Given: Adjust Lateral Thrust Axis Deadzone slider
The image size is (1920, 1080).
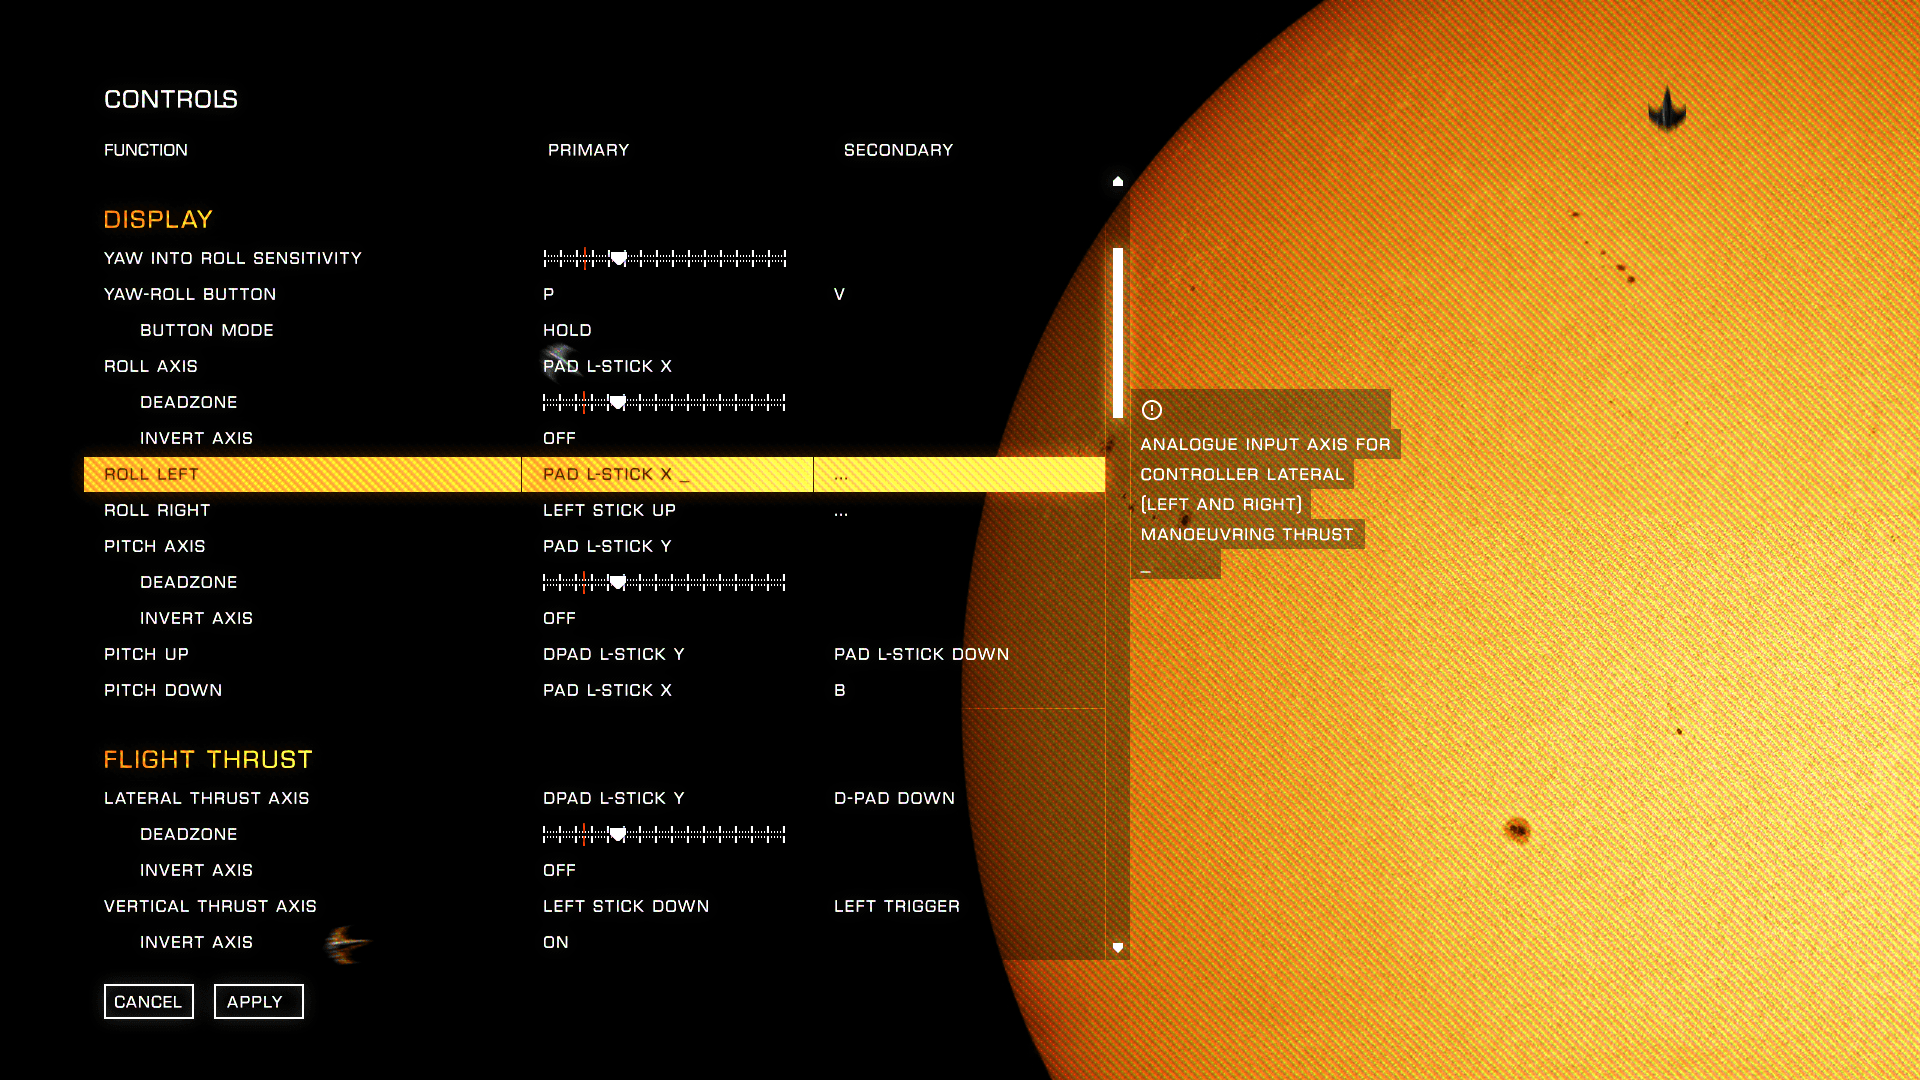Looking at the screenshot, I should 664,834.
